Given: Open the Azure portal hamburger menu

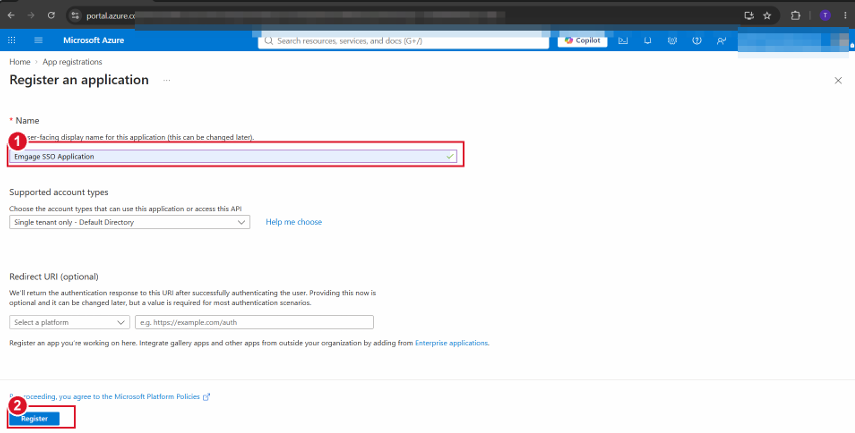Looking at the screenshot, I should point(38,40).
